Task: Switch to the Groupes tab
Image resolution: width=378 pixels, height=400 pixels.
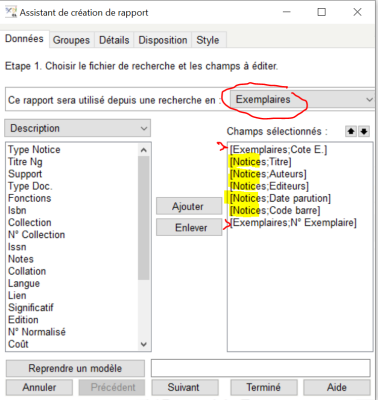Action: (71, 40)
